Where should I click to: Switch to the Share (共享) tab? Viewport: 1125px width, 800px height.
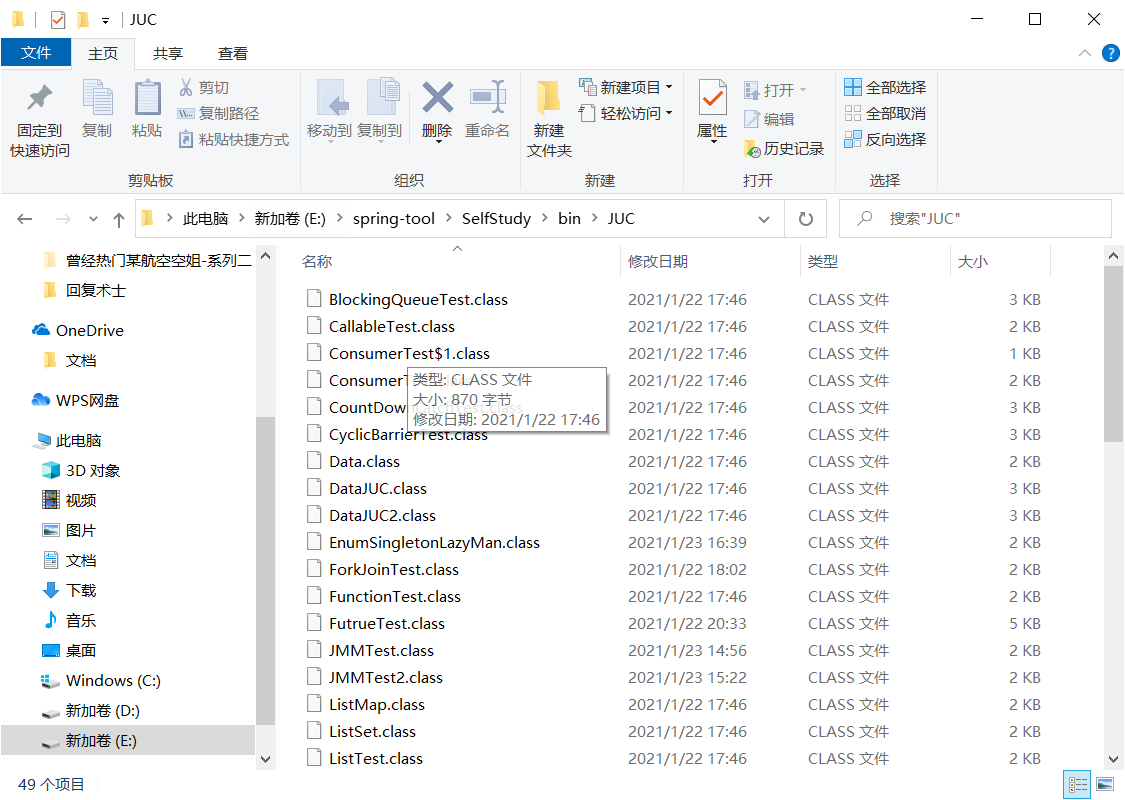point(168,54)
